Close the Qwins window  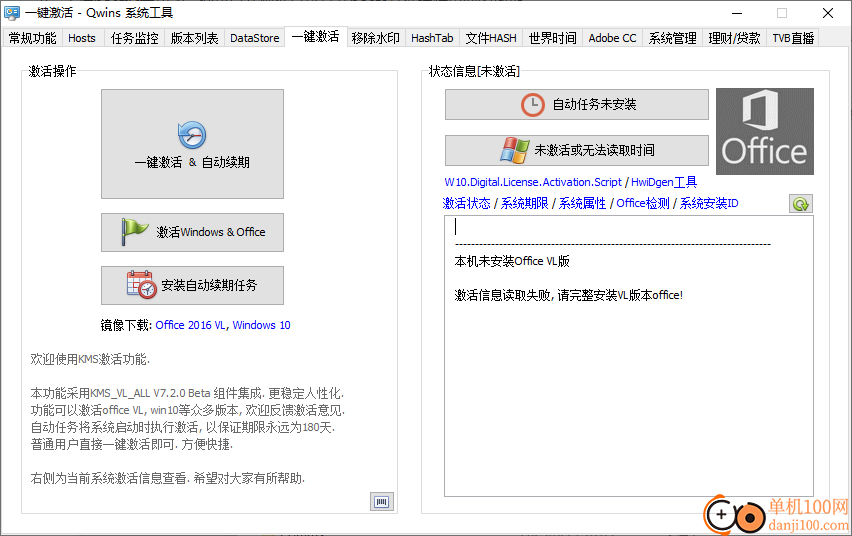click(828, 13)
